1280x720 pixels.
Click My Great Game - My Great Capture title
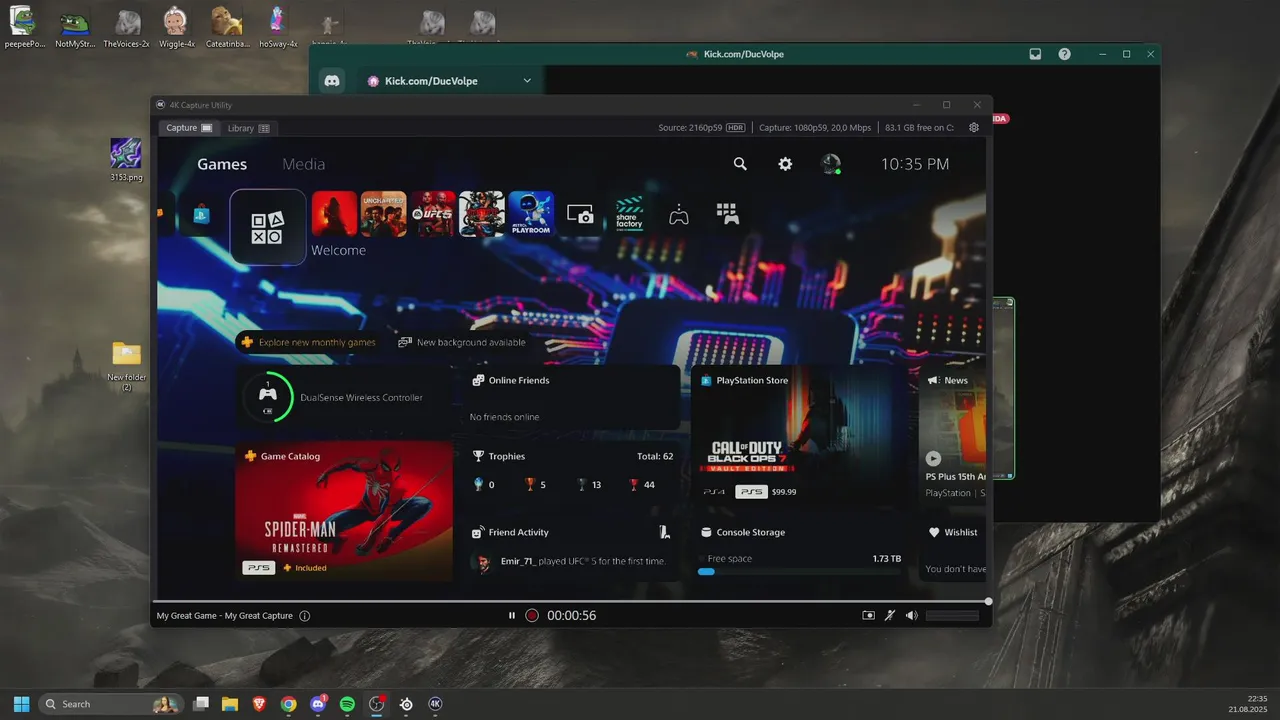pyautogui.click(x=225, y=616)
